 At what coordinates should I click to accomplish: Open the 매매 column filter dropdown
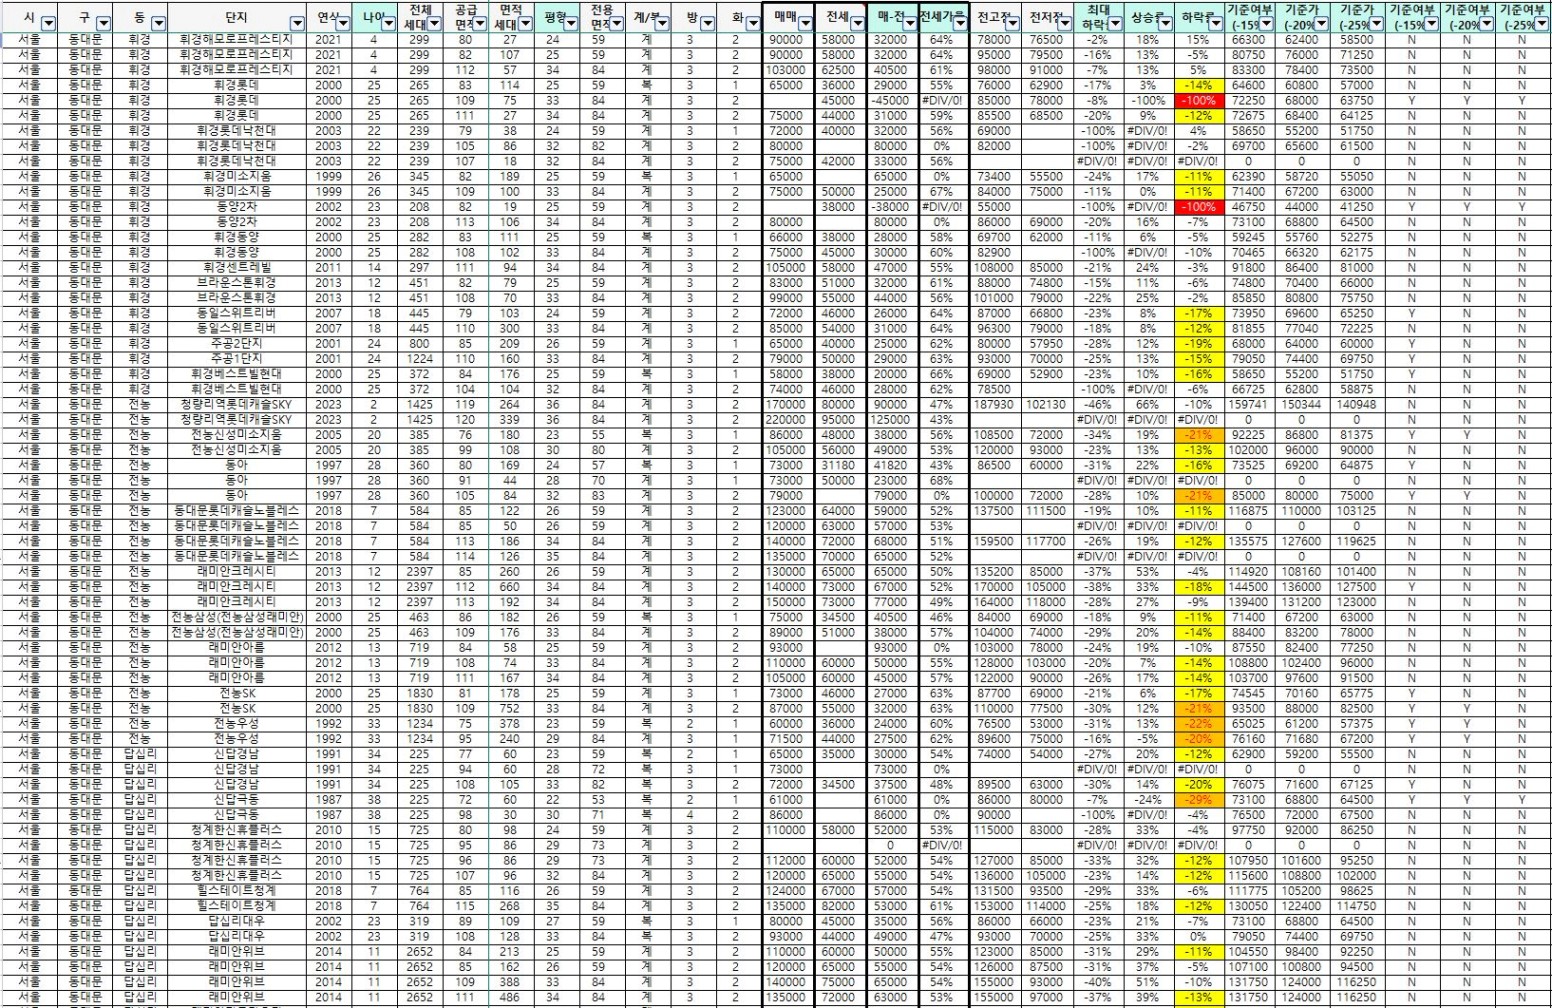804,22
